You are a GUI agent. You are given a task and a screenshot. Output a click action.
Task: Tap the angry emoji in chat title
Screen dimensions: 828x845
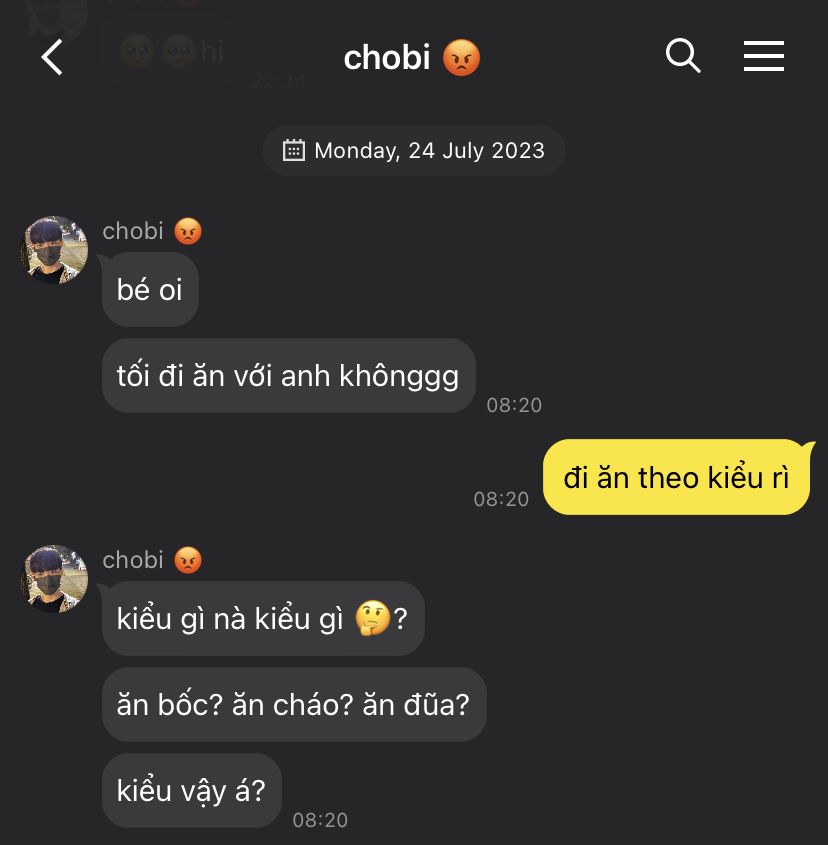click(x=461, y=58)
